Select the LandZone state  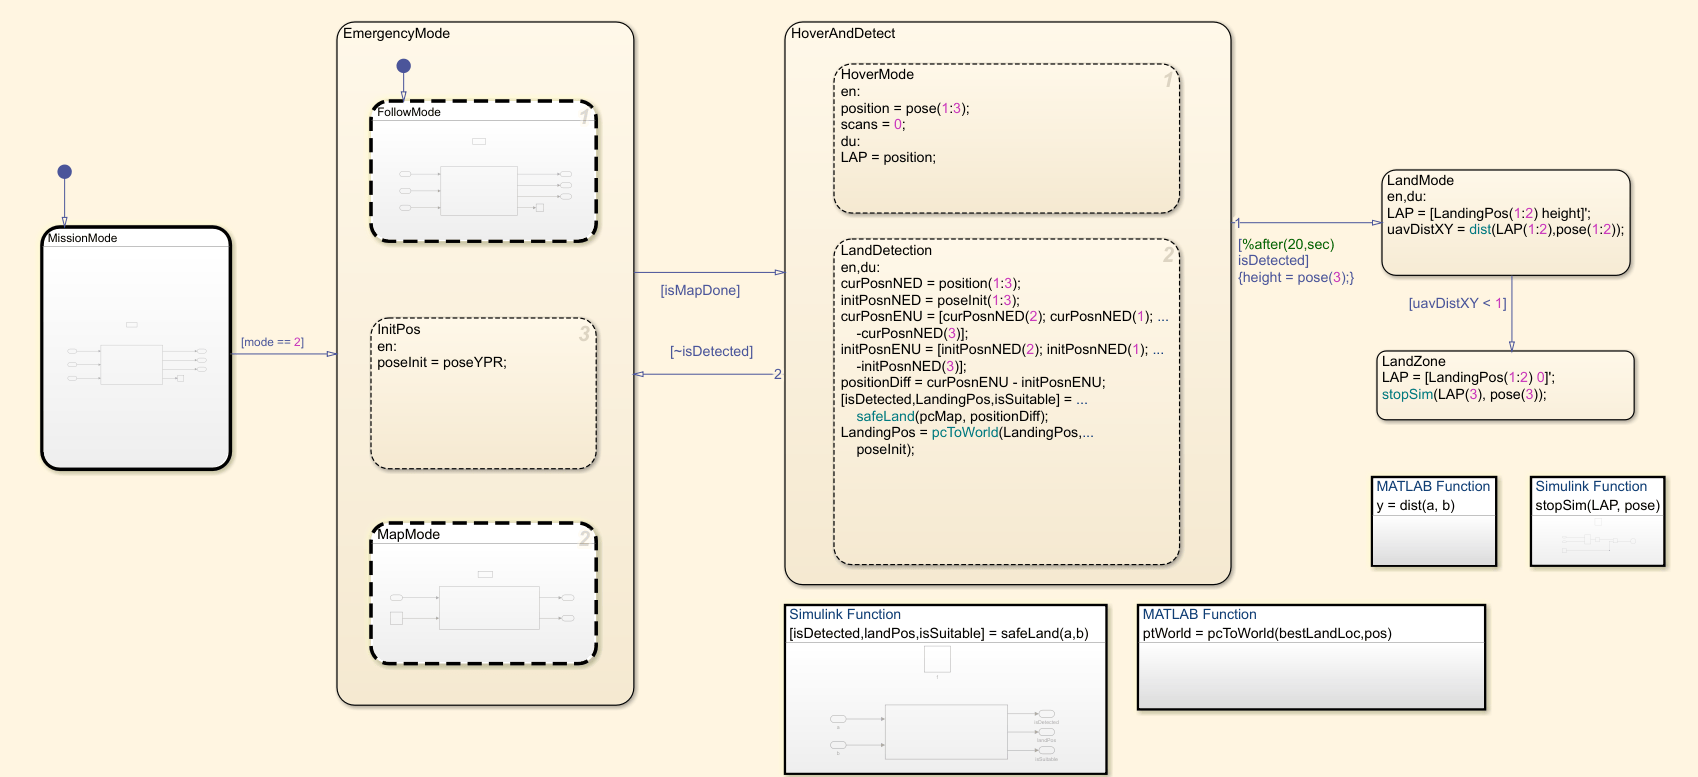(x=1506, y=385)
